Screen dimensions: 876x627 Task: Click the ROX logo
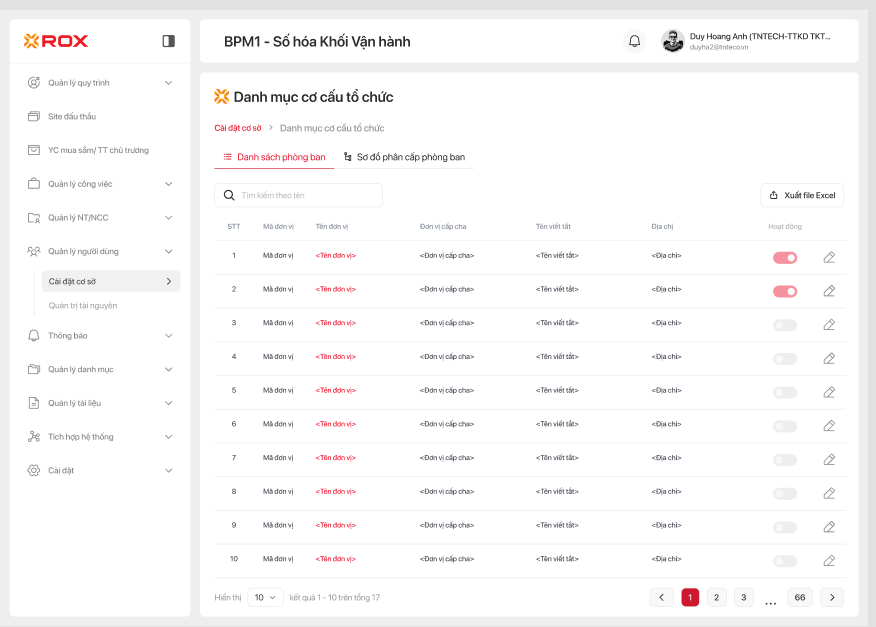[x=56, y=41]
